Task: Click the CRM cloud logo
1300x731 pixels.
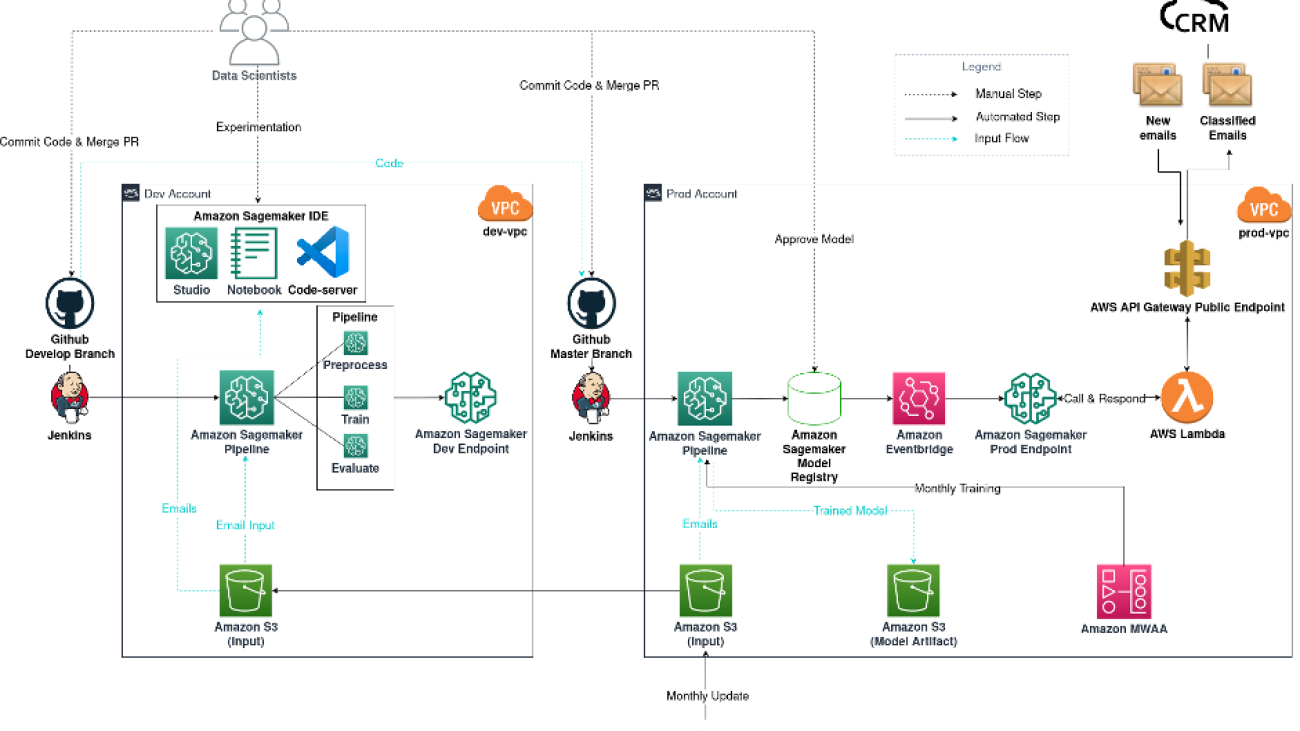Action: pos(1194,17)
